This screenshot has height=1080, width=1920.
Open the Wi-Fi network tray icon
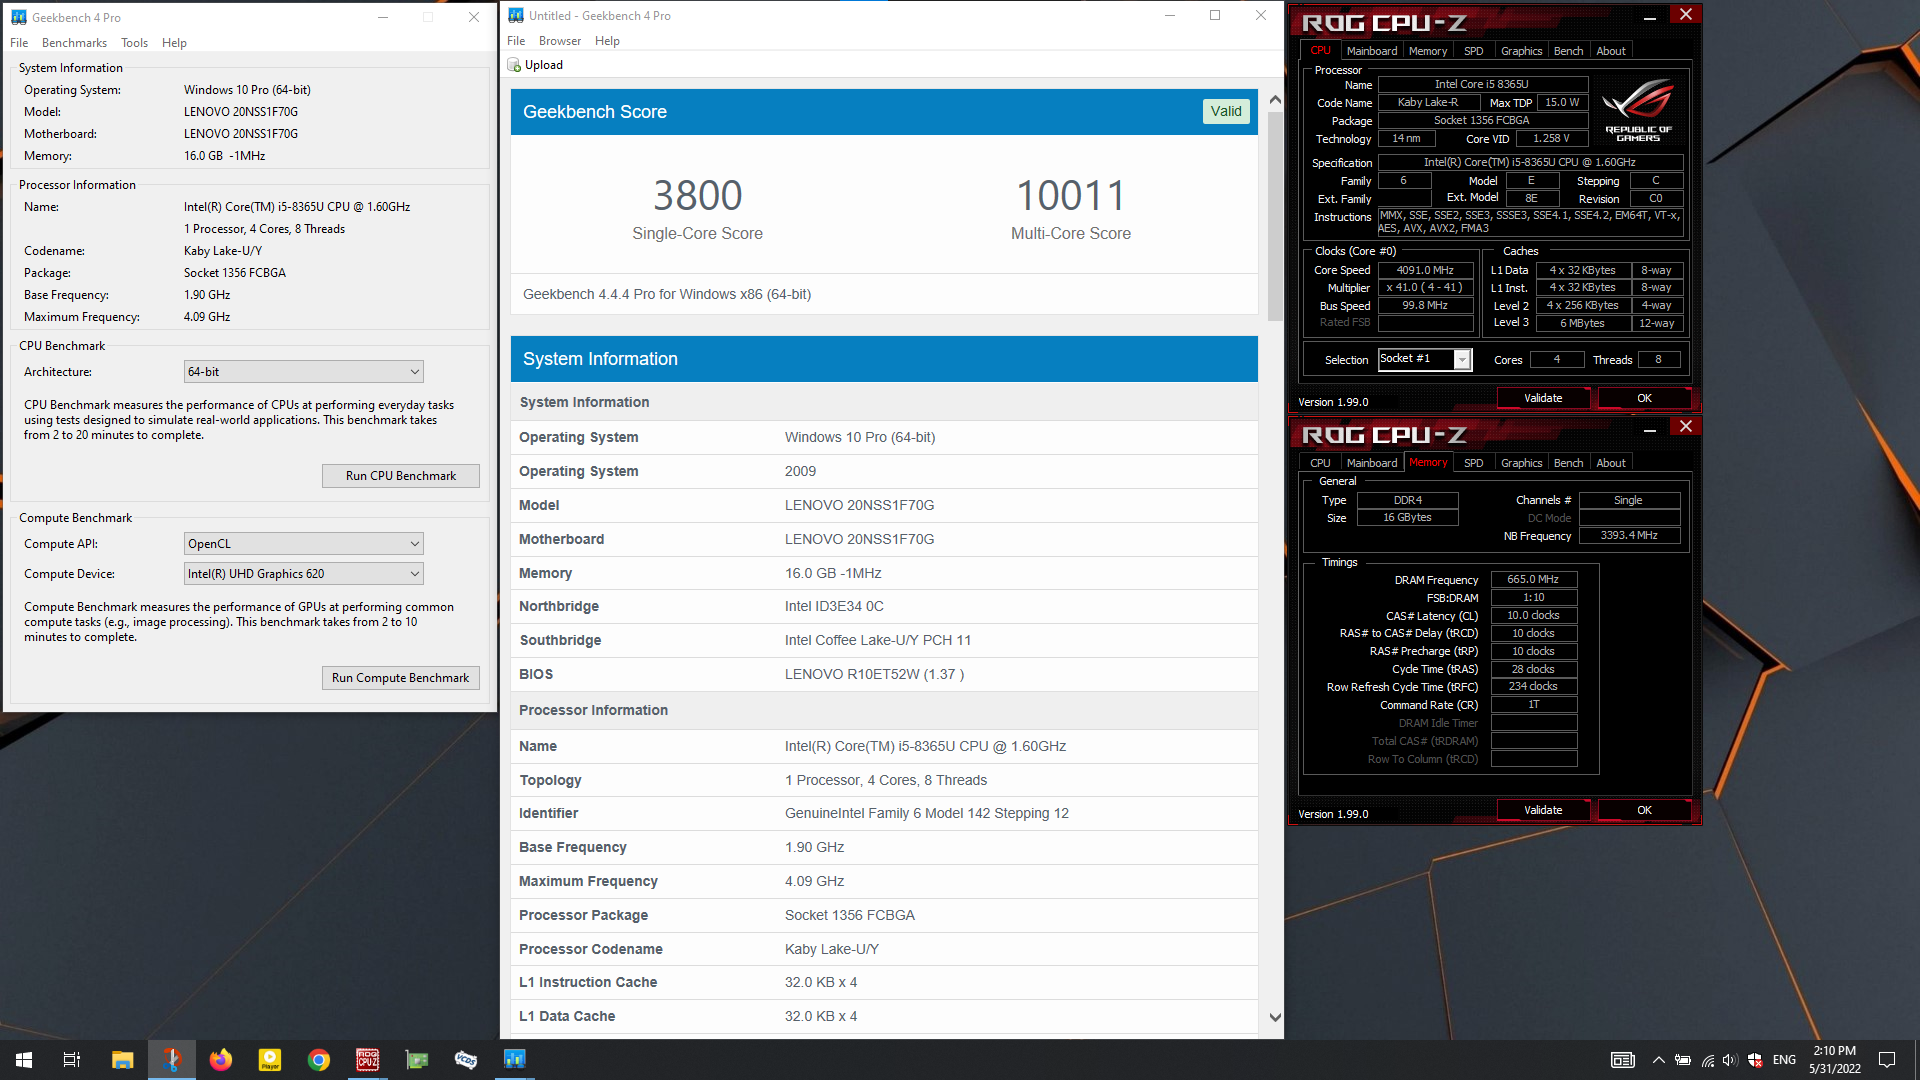coord(1708,1060)
